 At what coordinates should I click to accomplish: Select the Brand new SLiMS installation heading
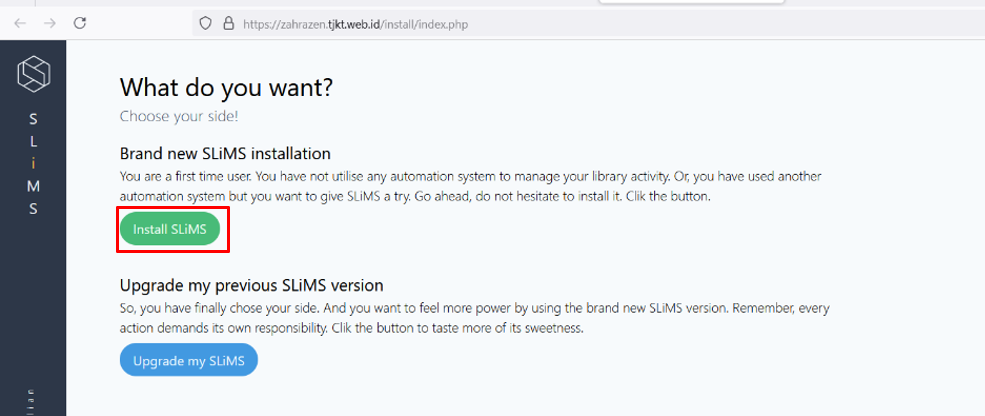225,154
